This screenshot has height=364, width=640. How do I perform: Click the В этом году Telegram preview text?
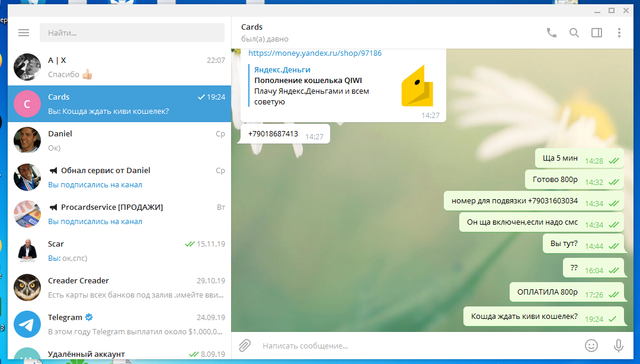click(x=135, y=332)
